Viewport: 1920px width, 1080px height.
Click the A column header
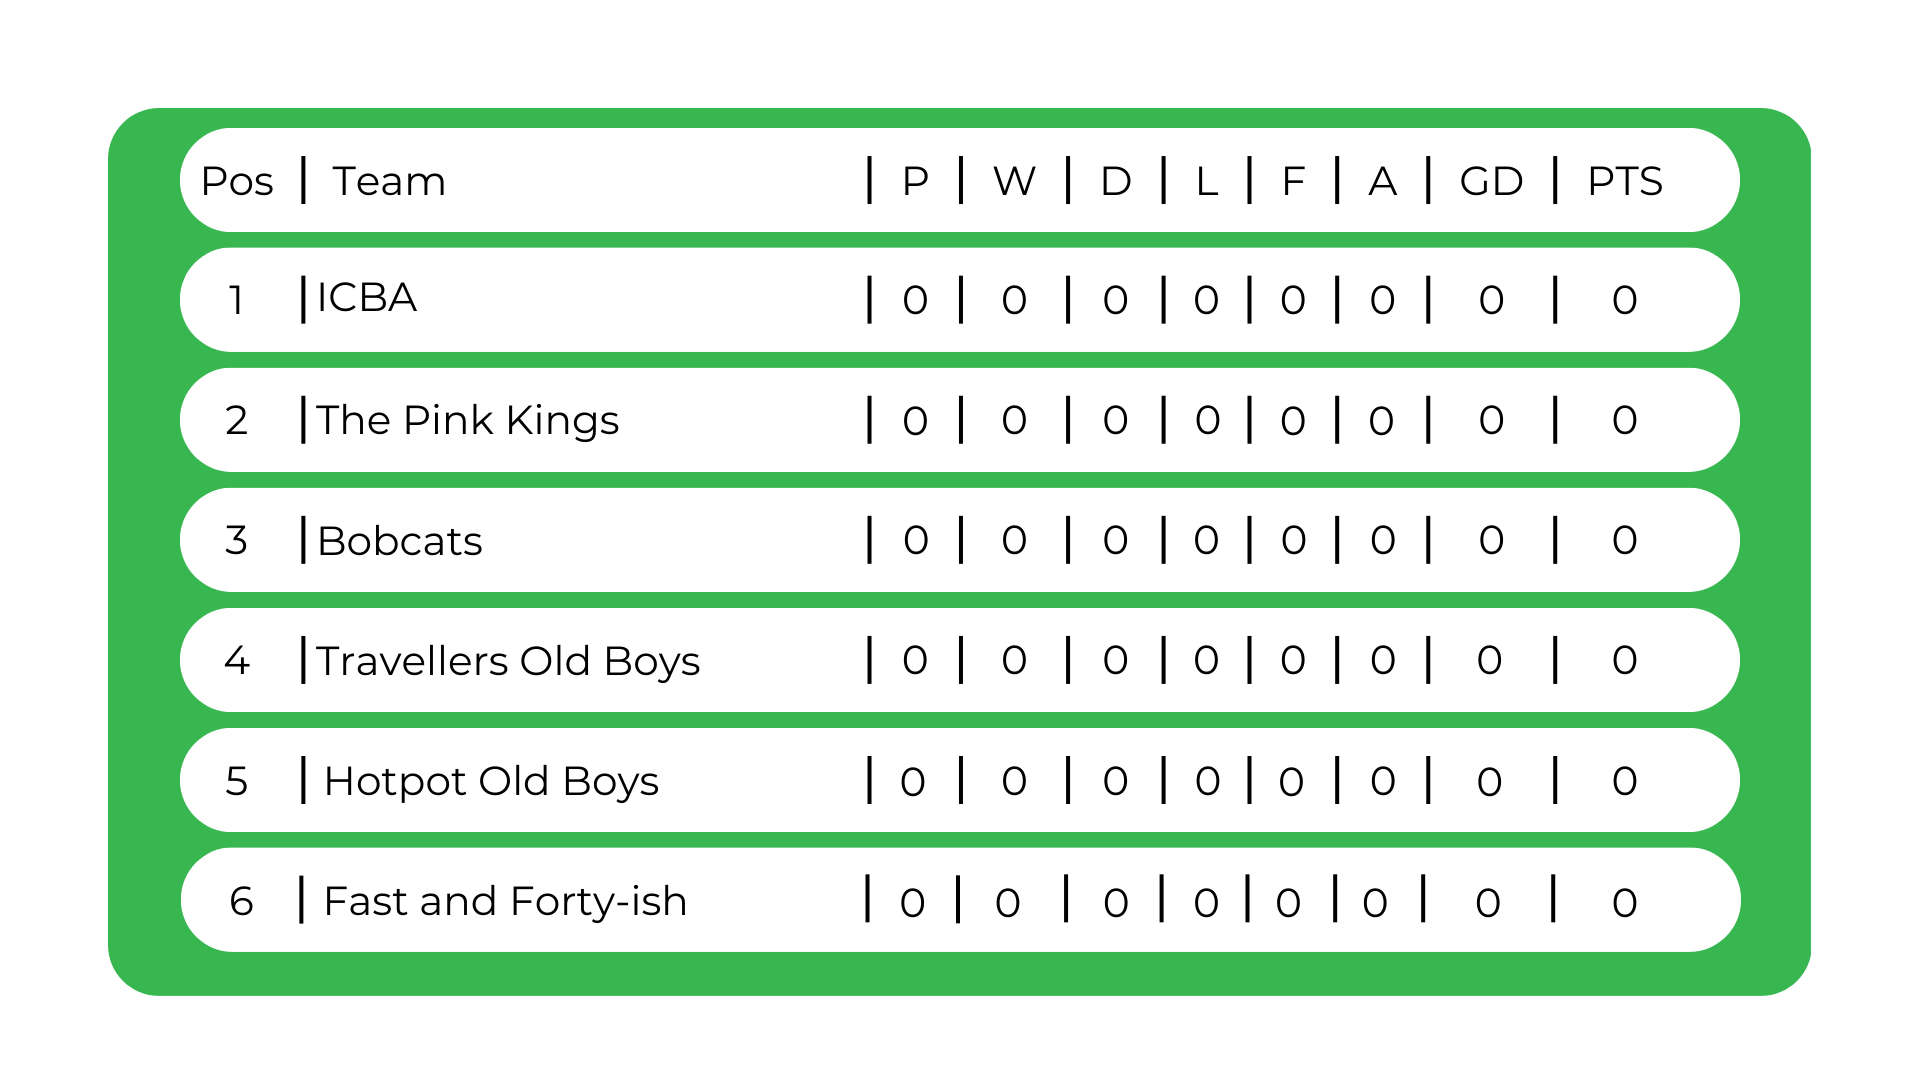[1382, 181]
